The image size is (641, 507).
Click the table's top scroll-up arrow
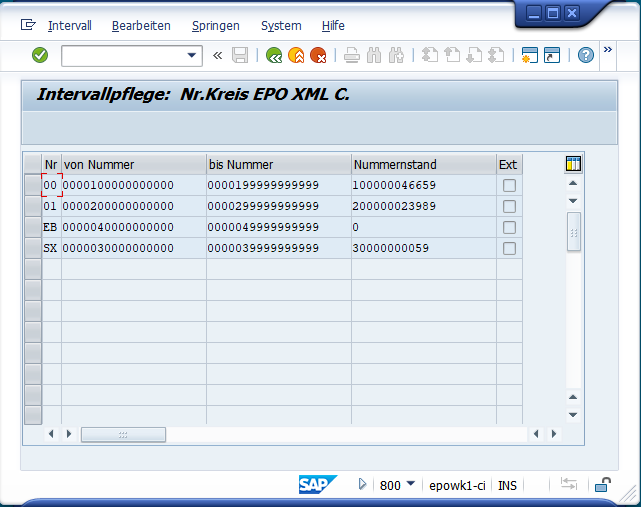(573, 183)
